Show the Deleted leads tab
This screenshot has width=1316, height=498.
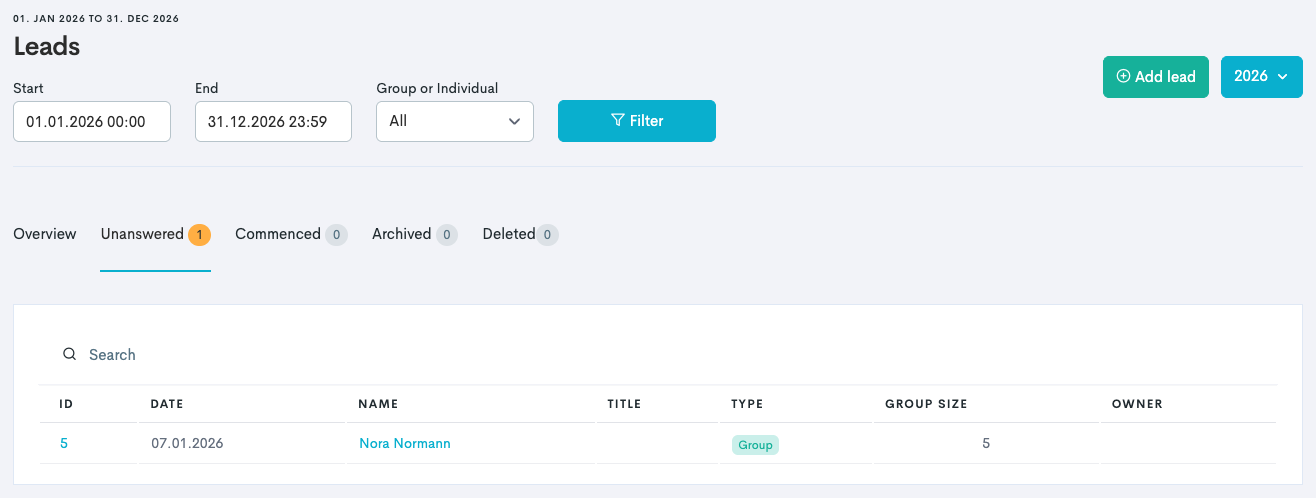point(509,234)
